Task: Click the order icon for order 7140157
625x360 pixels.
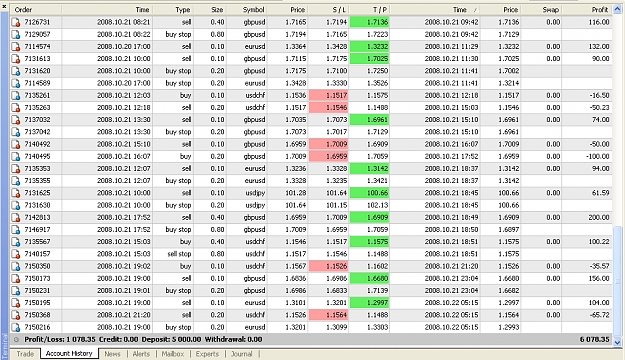Action: click(x=16, y=254)
